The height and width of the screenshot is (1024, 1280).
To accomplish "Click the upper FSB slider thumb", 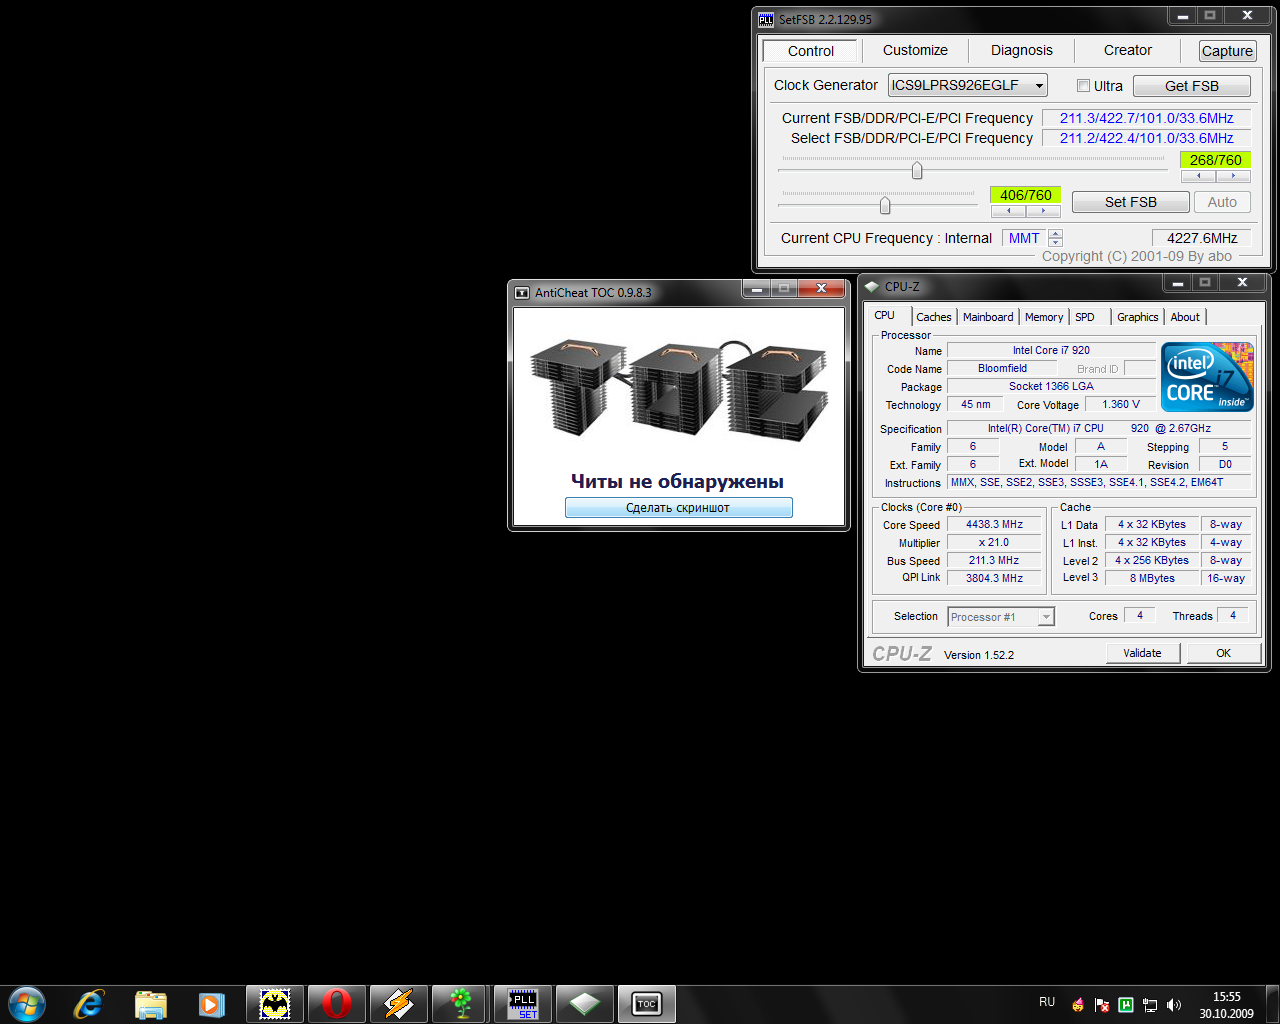I will pyautogui.click(x=917, y=171).
